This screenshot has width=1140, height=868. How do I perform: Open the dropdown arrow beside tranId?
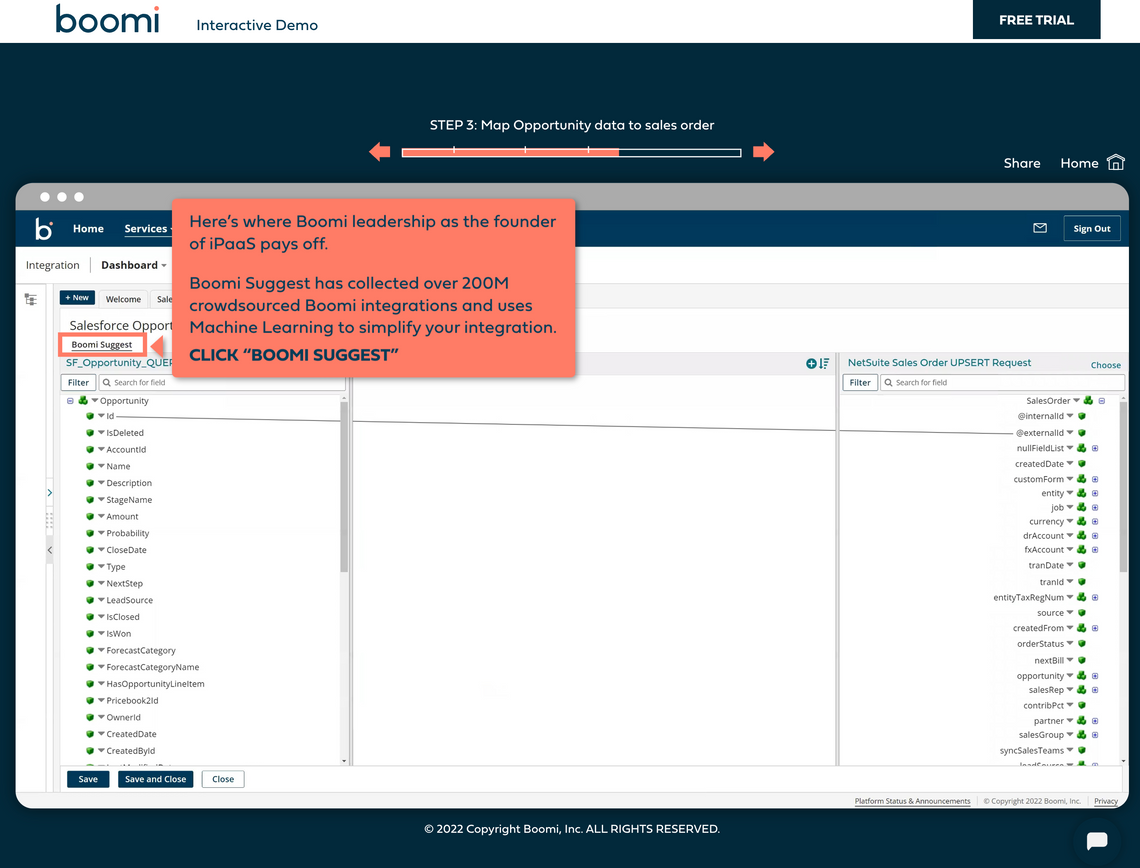coord(1069,582)
